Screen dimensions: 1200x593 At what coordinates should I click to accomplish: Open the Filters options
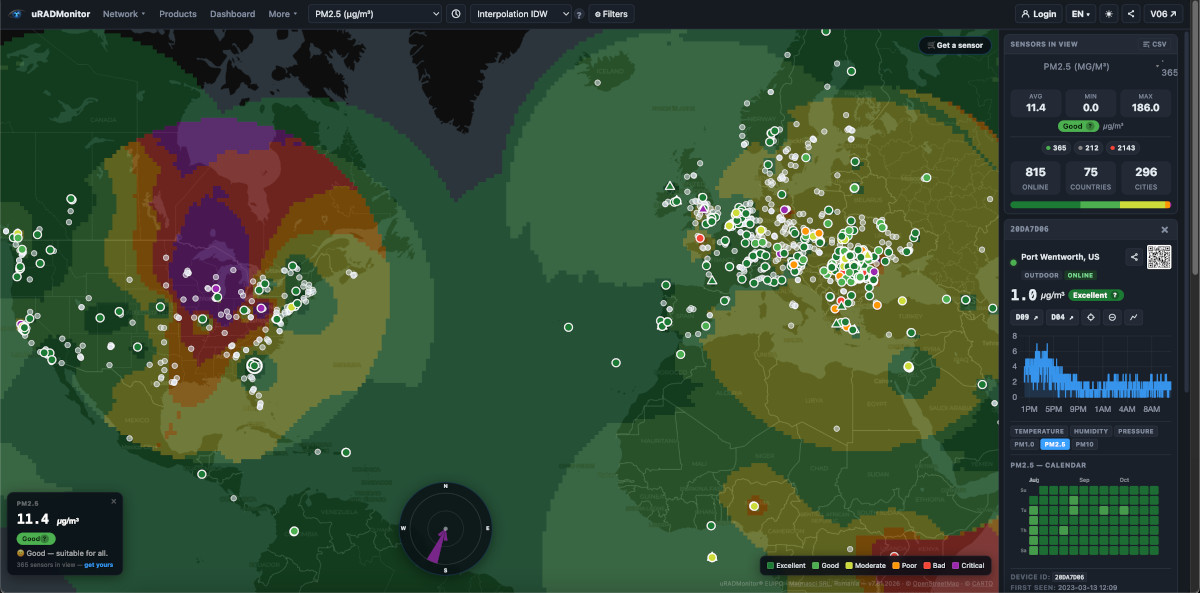click(x=611, y=14)
